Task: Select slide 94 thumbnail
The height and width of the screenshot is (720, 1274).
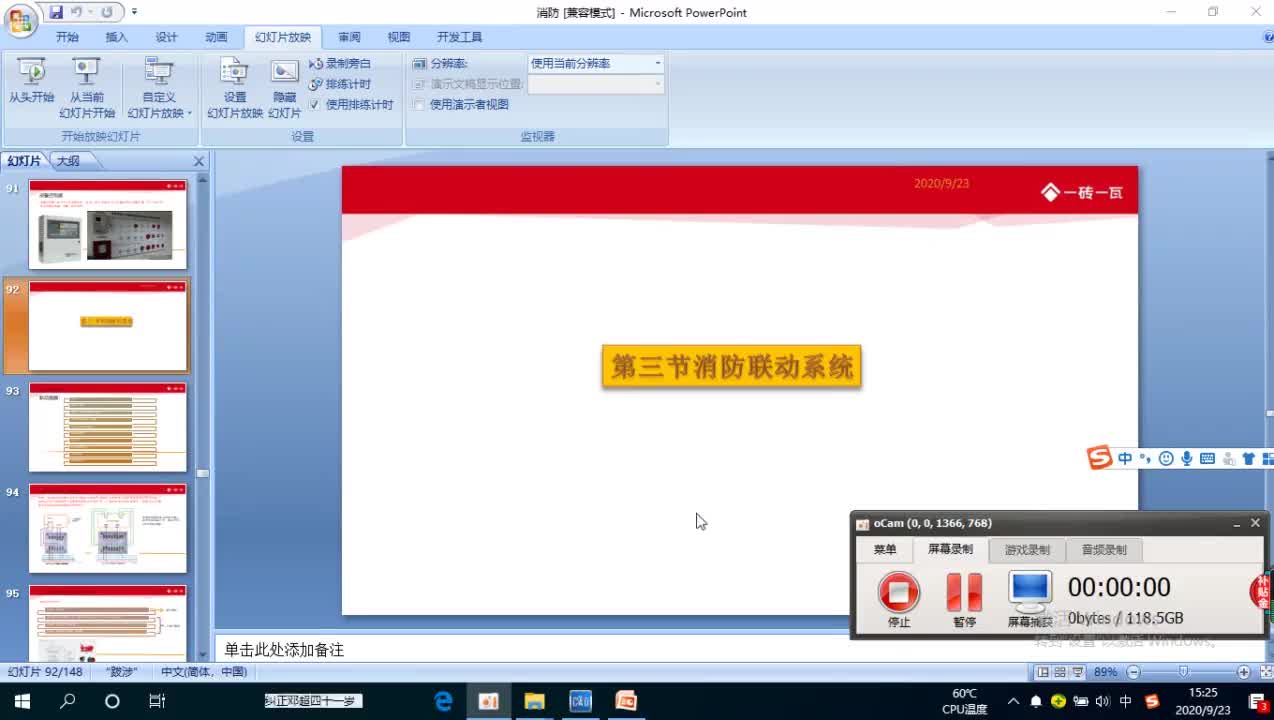Action: pos(108,528)
